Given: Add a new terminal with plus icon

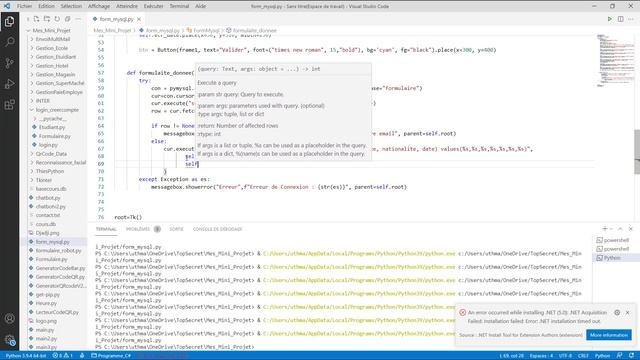Looking at the screenshot, I should click(605, 229).
